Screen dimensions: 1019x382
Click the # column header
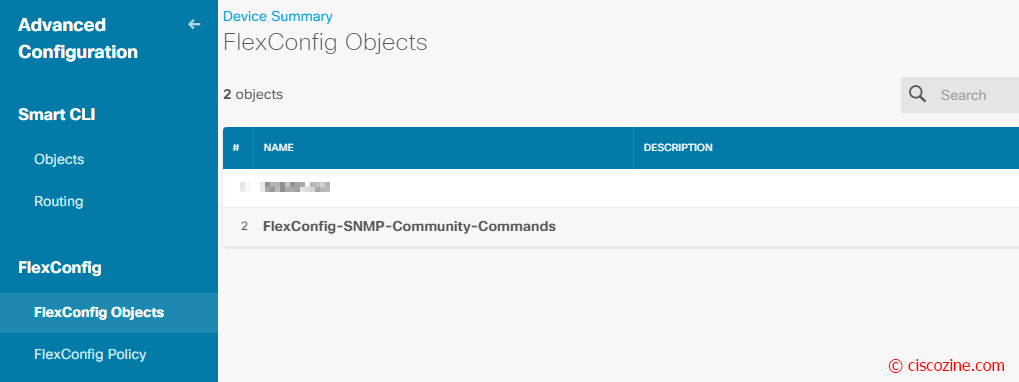pos(236,147)
